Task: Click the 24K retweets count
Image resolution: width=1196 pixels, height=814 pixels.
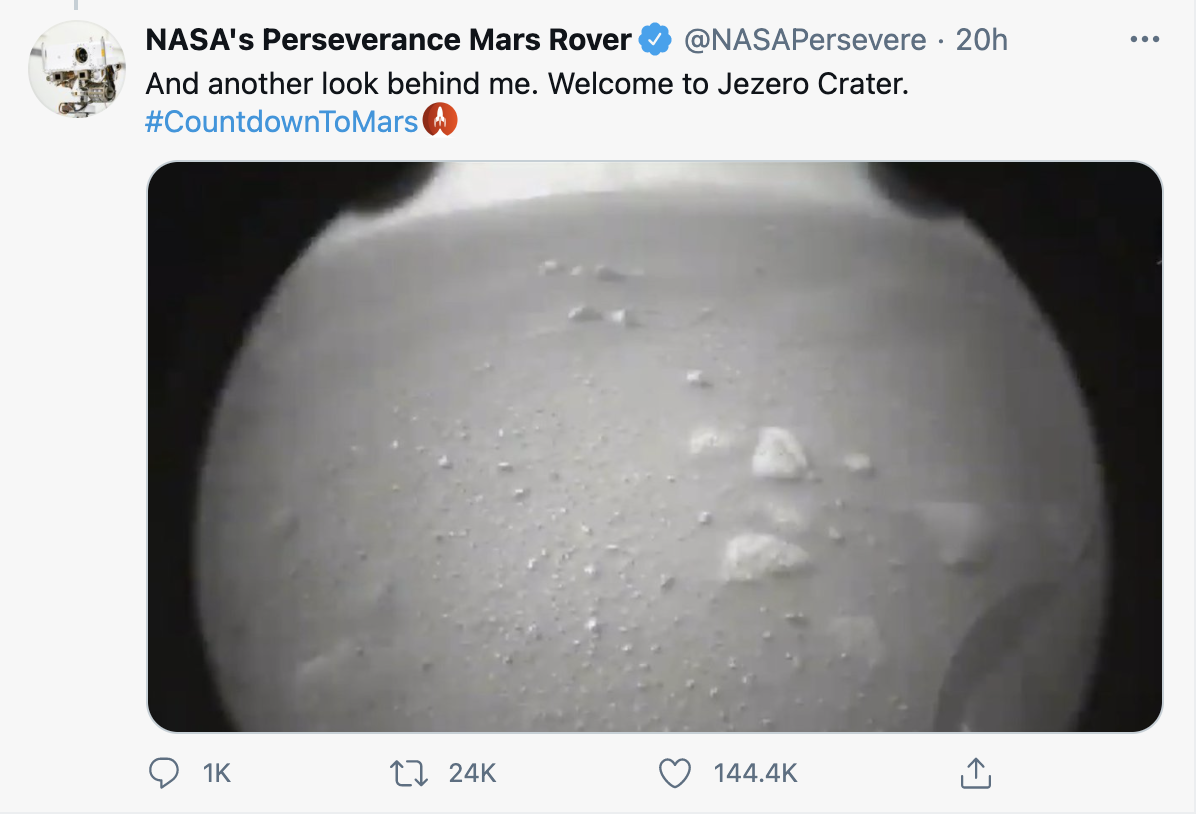Action: (x=473, y=773)
